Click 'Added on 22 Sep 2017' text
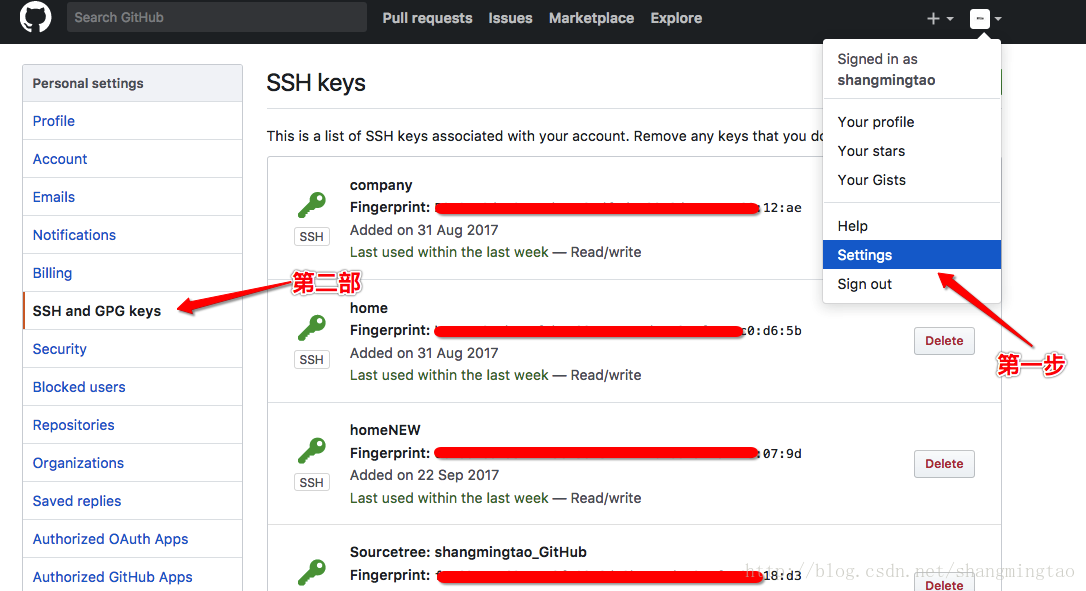 tap(424, 475)
